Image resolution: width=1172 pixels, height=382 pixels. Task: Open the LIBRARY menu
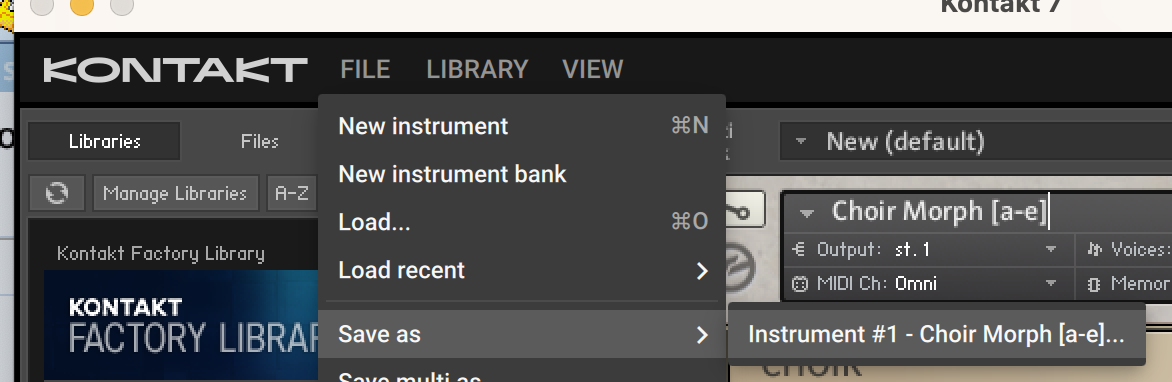pyautogui.click(x=477, y=70)
